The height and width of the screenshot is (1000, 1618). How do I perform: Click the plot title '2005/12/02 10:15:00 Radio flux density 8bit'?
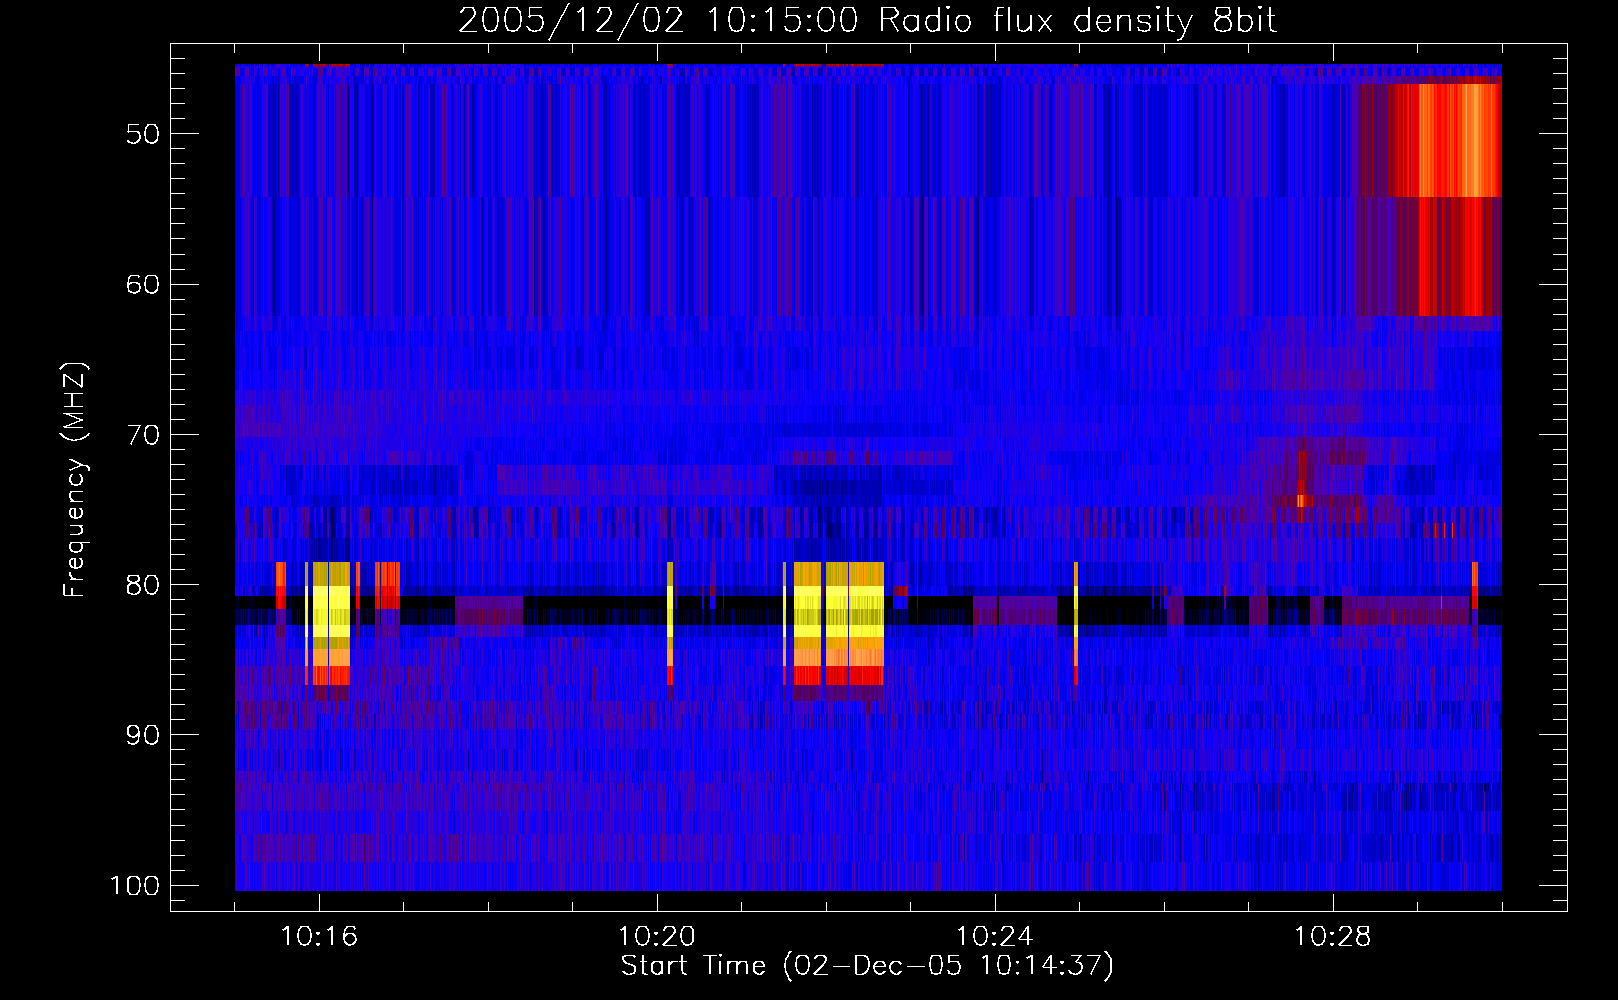tap(867, 20)
